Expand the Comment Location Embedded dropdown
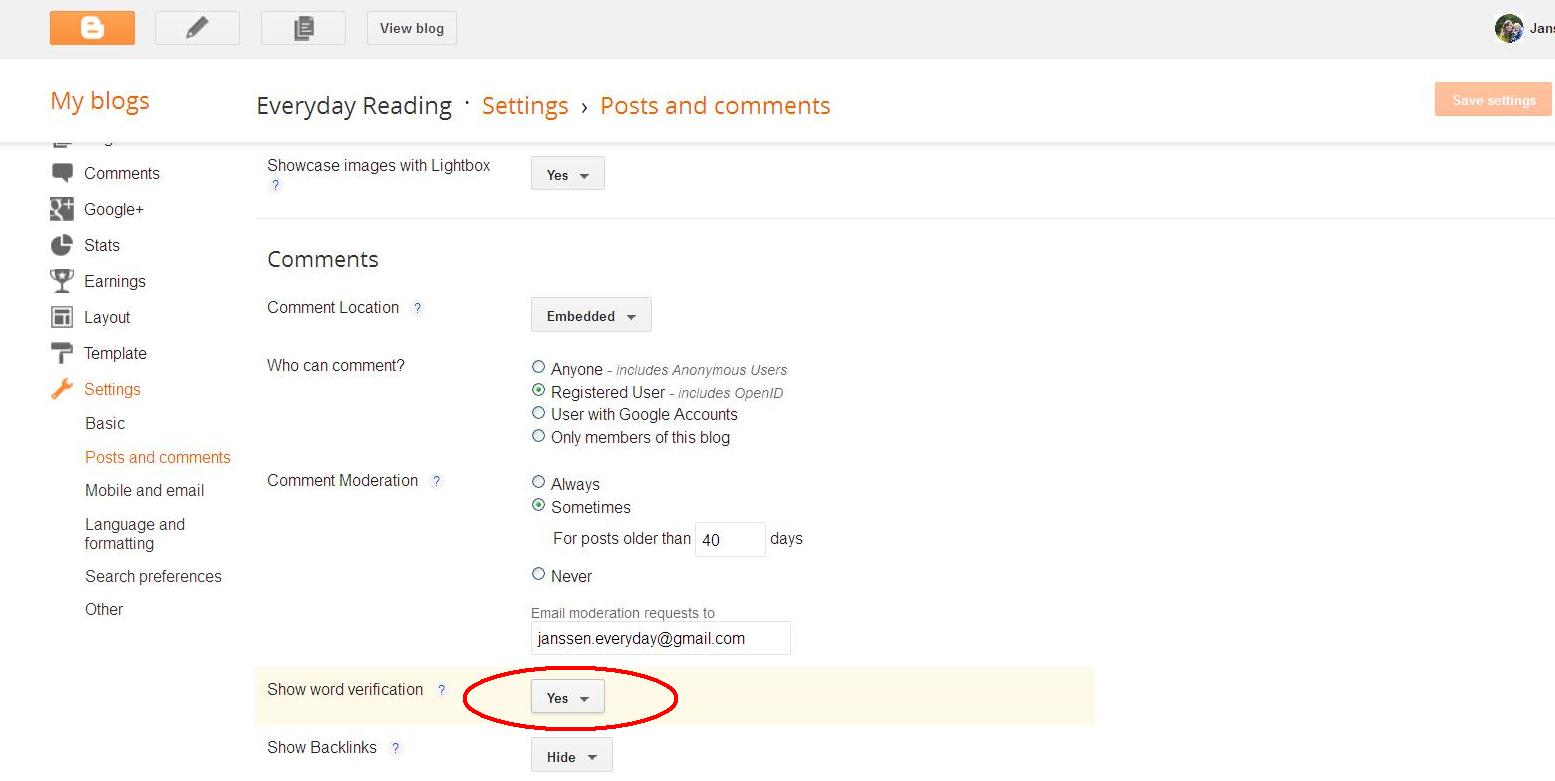This screenshot has height=781, width=1555. [591, 316]
